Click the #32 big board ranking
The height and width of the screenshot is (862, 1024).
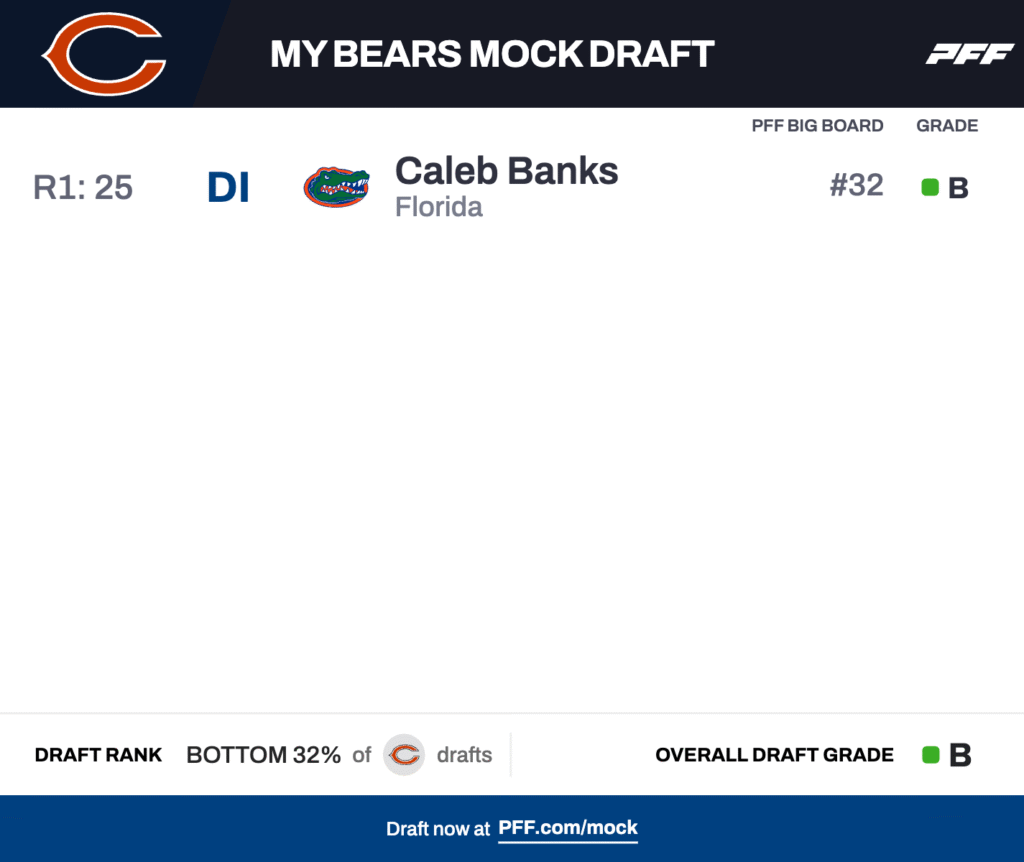coord(856,185)
